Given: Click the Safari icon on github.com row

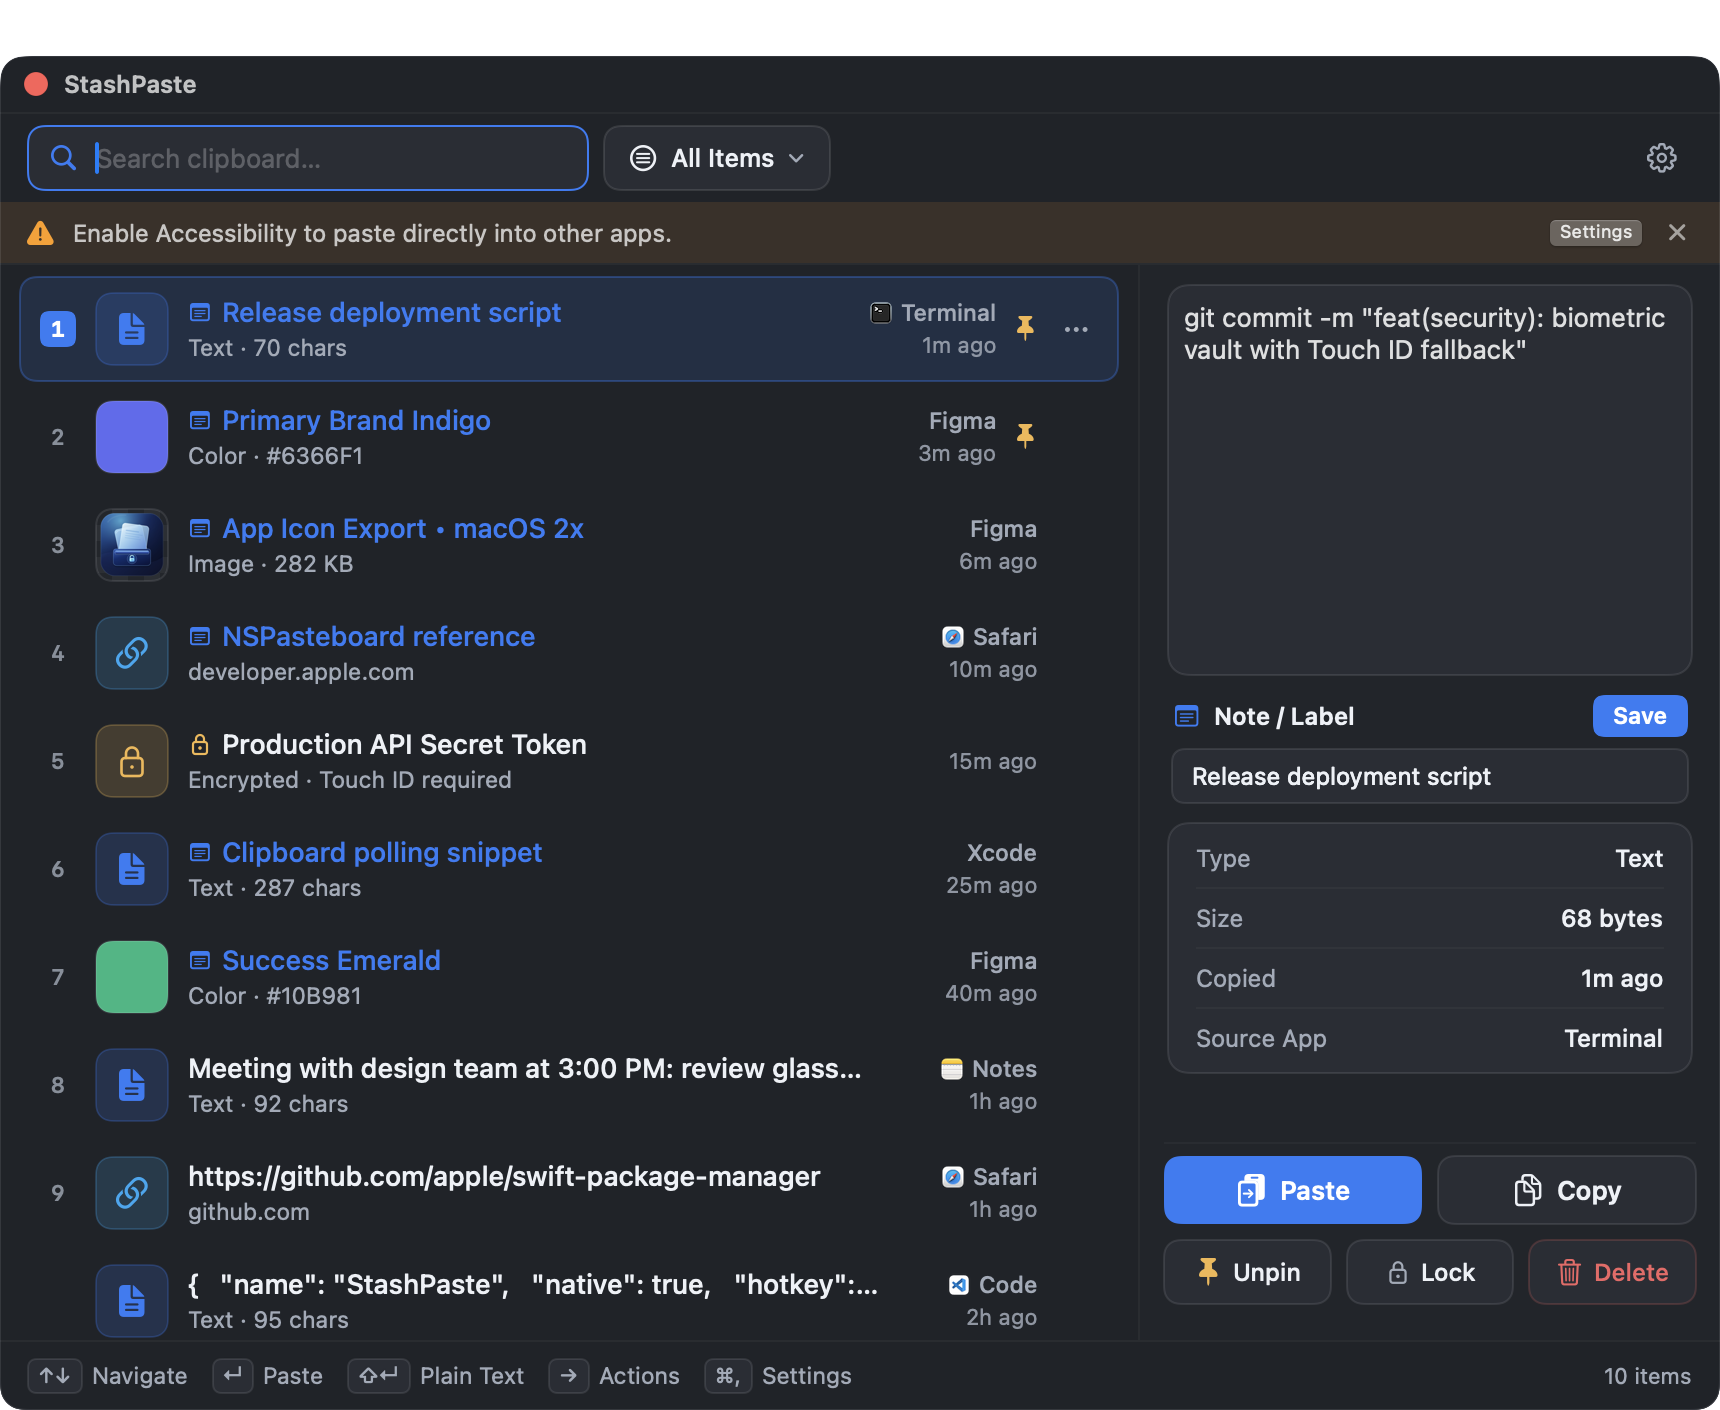Looking at the screenshot, I should click(953, 1177).
